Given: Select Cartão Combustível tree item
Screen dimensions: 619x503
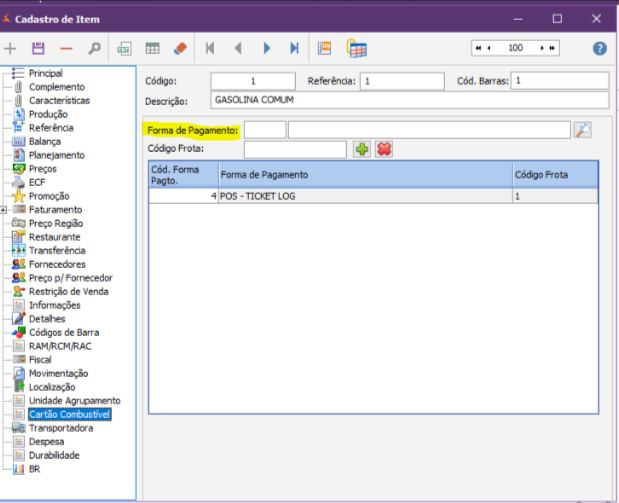Looking at the screenshot, I should [x=69, y=415].
